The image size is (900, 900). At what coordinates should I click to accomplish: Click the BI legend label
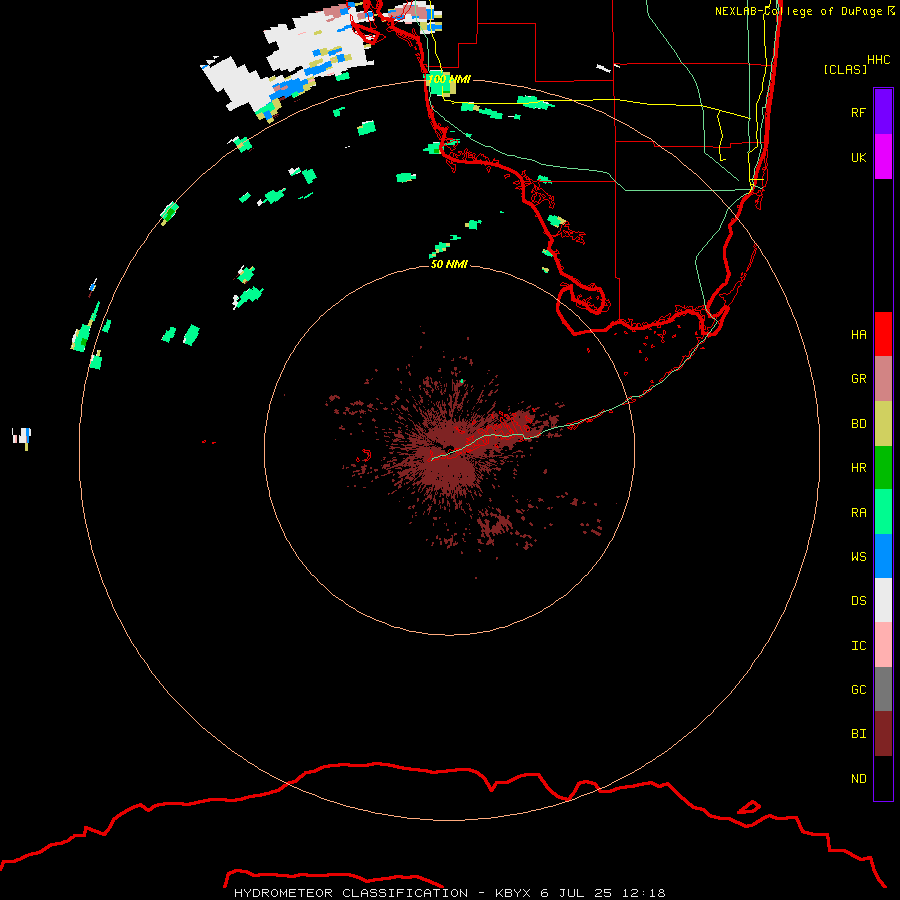(858, 734)
